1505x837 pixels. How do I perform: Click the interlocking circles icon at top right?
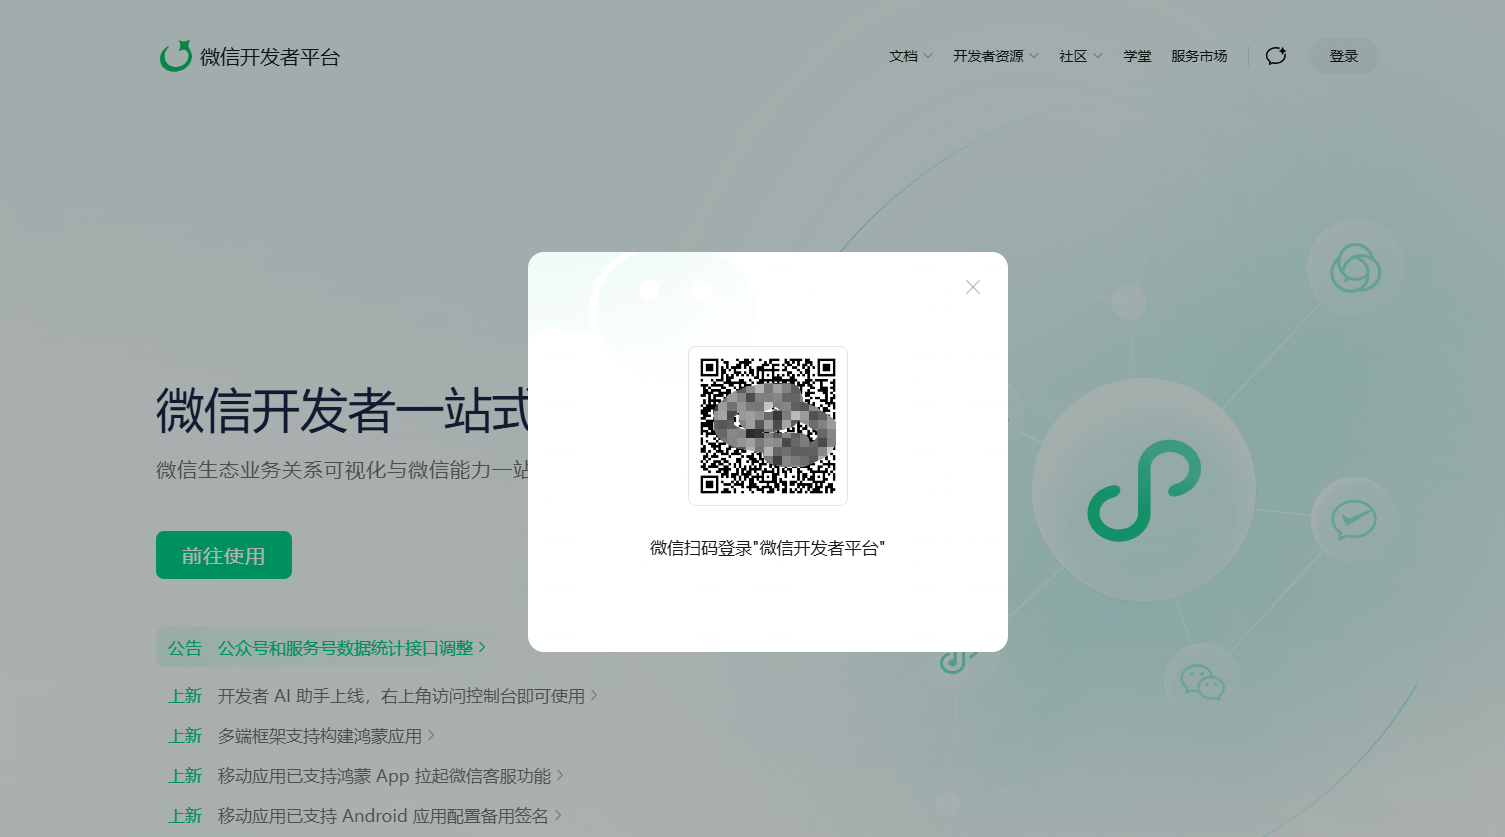click(x=1355, y=269)
